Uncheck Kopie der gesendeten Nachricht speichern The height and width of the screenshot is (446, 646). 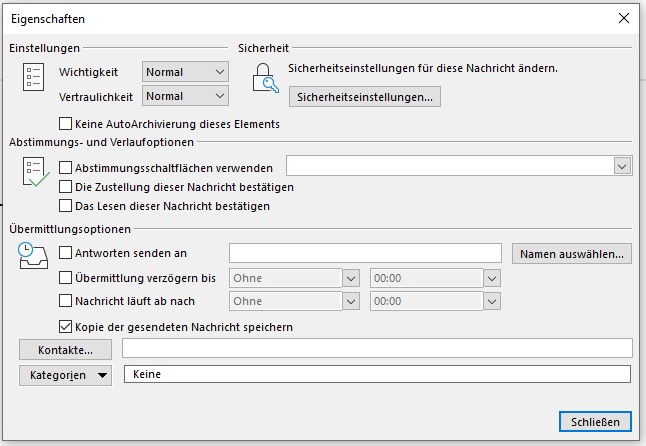(x=66, y=326)
